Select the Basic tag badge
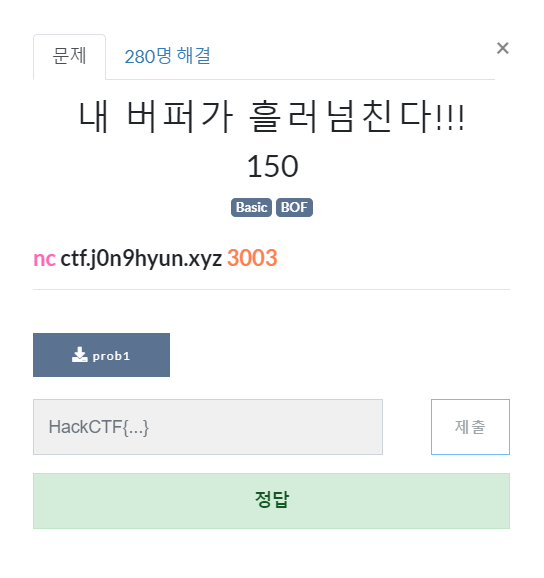The height and width of the screenshot is (578, 544). pyautogui.click(x=251, y=208)
